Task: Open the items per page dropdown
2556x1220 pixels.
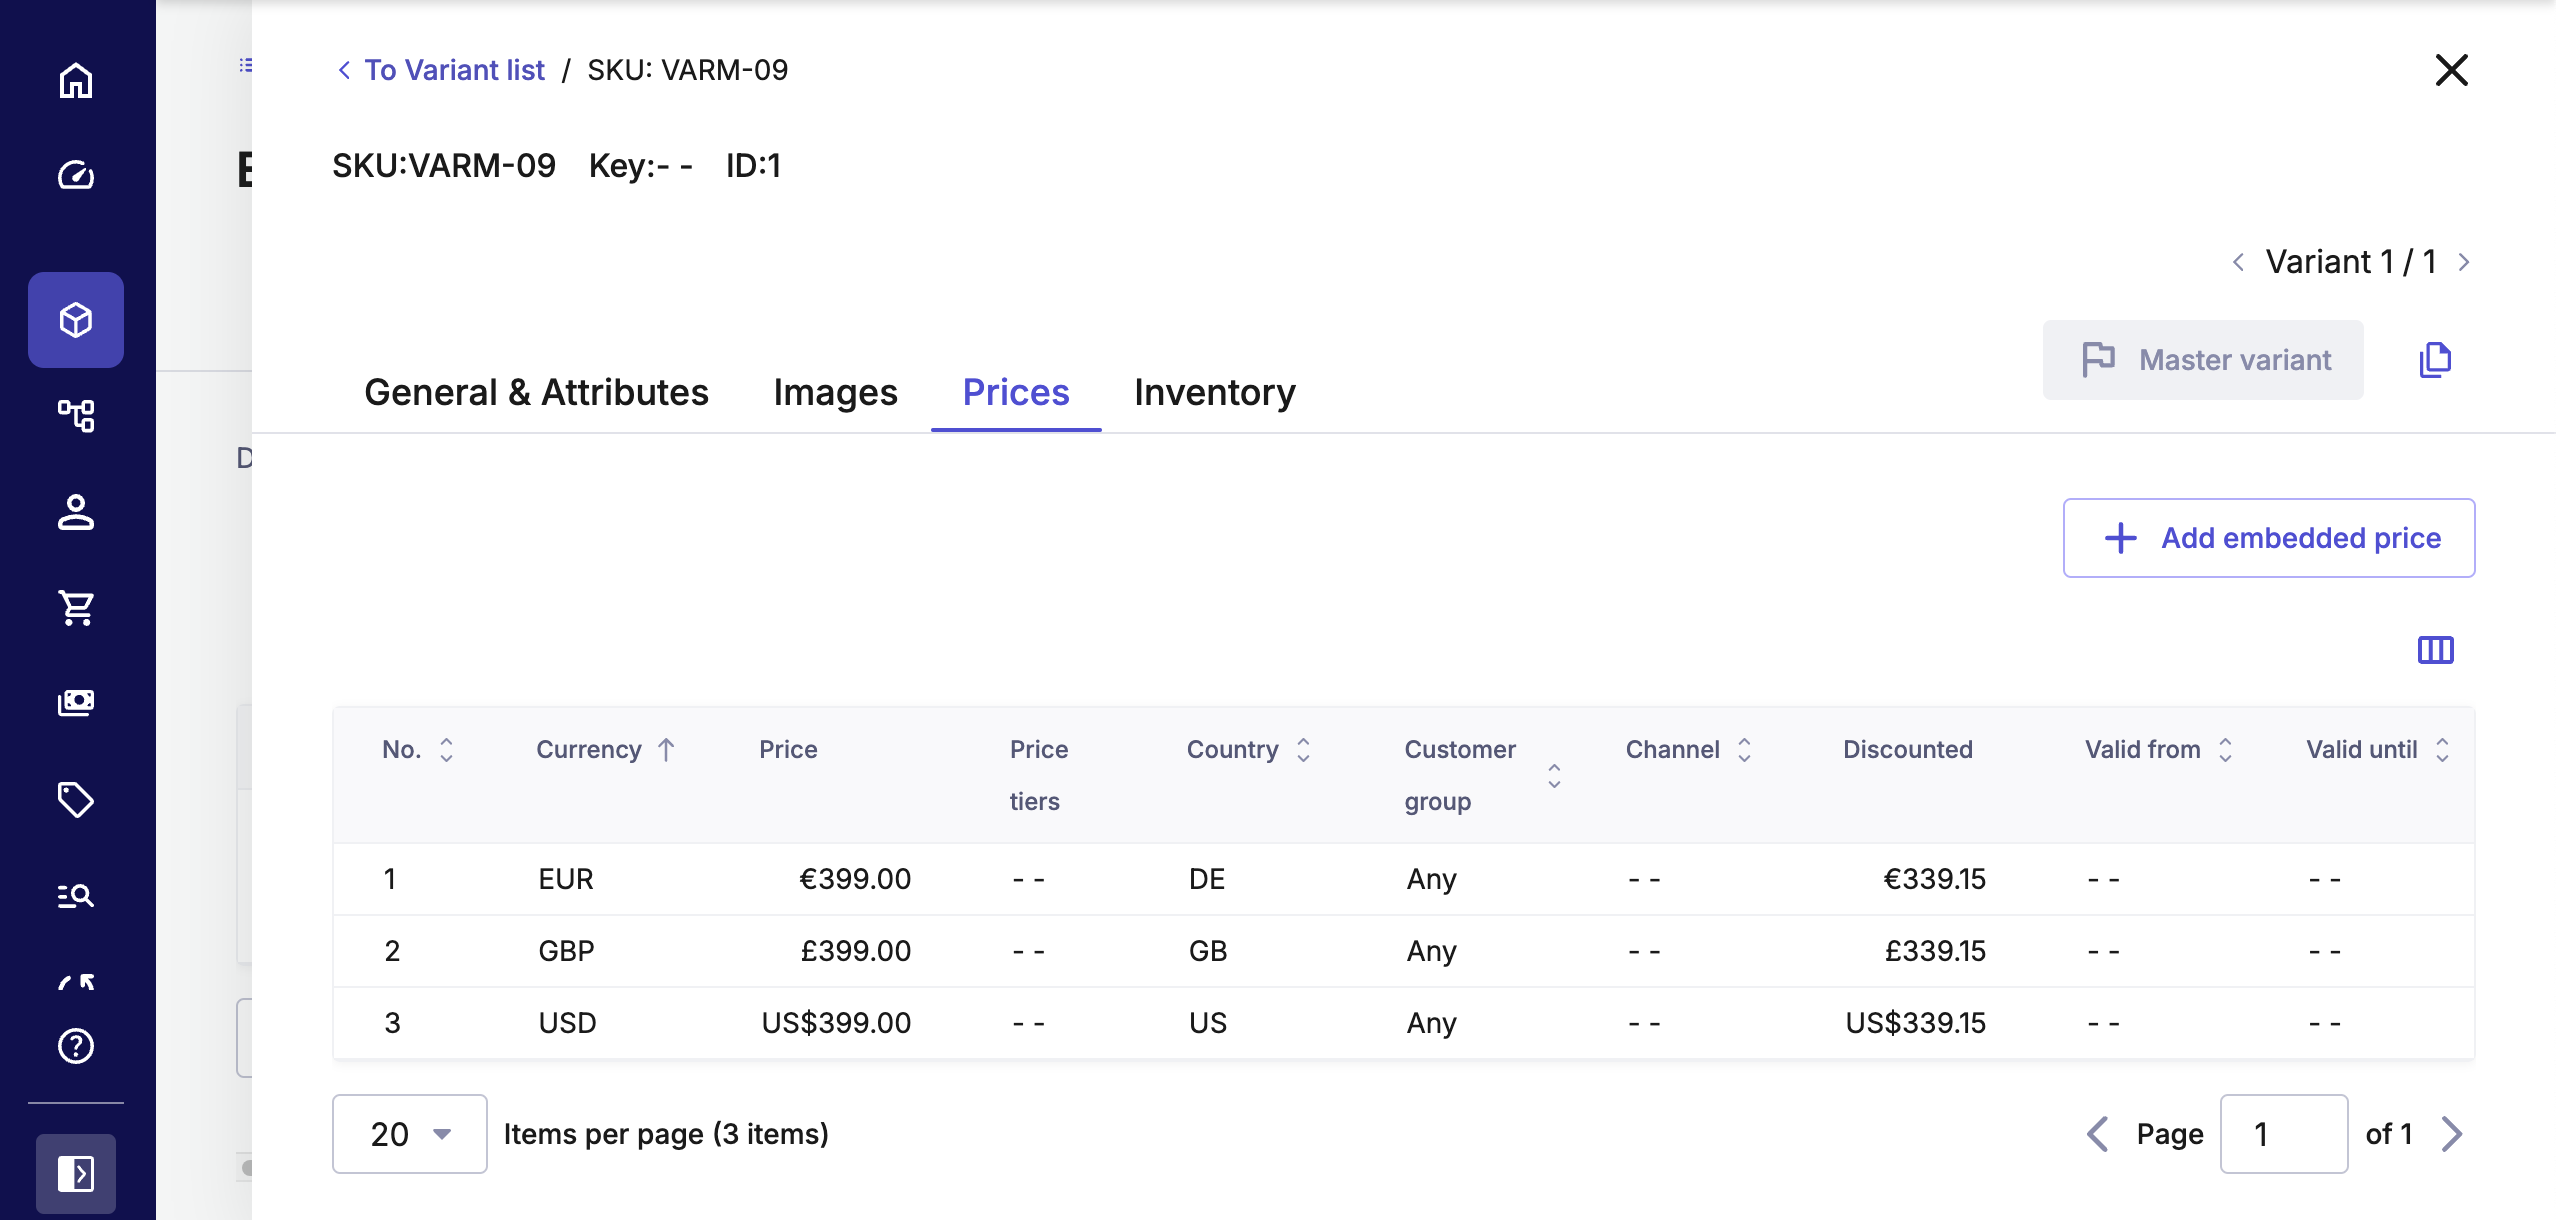Action: tap(410, 1134)
